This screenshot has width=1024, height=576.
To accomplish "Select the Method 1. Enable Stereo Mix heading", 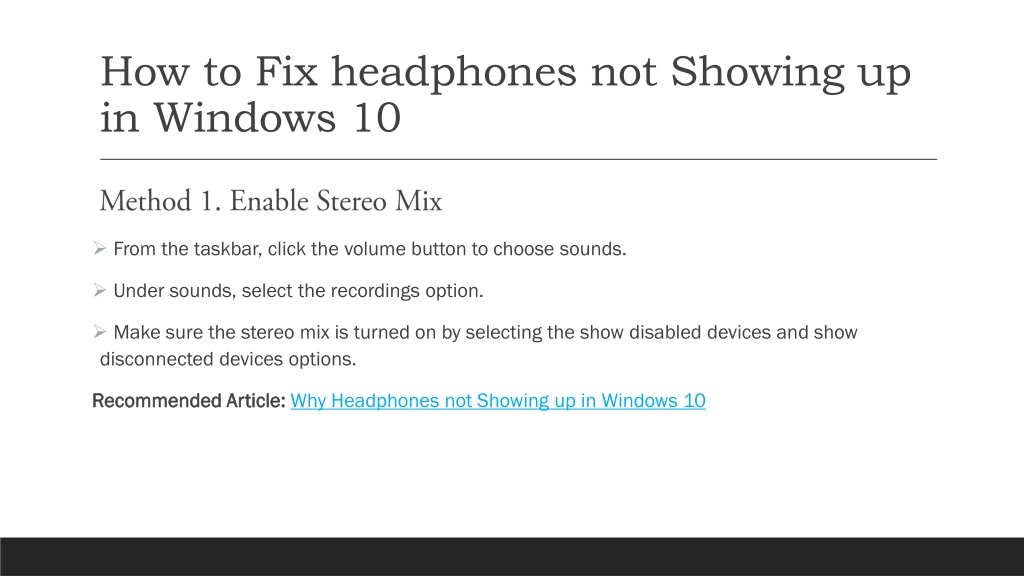I will tap(270, 201).
